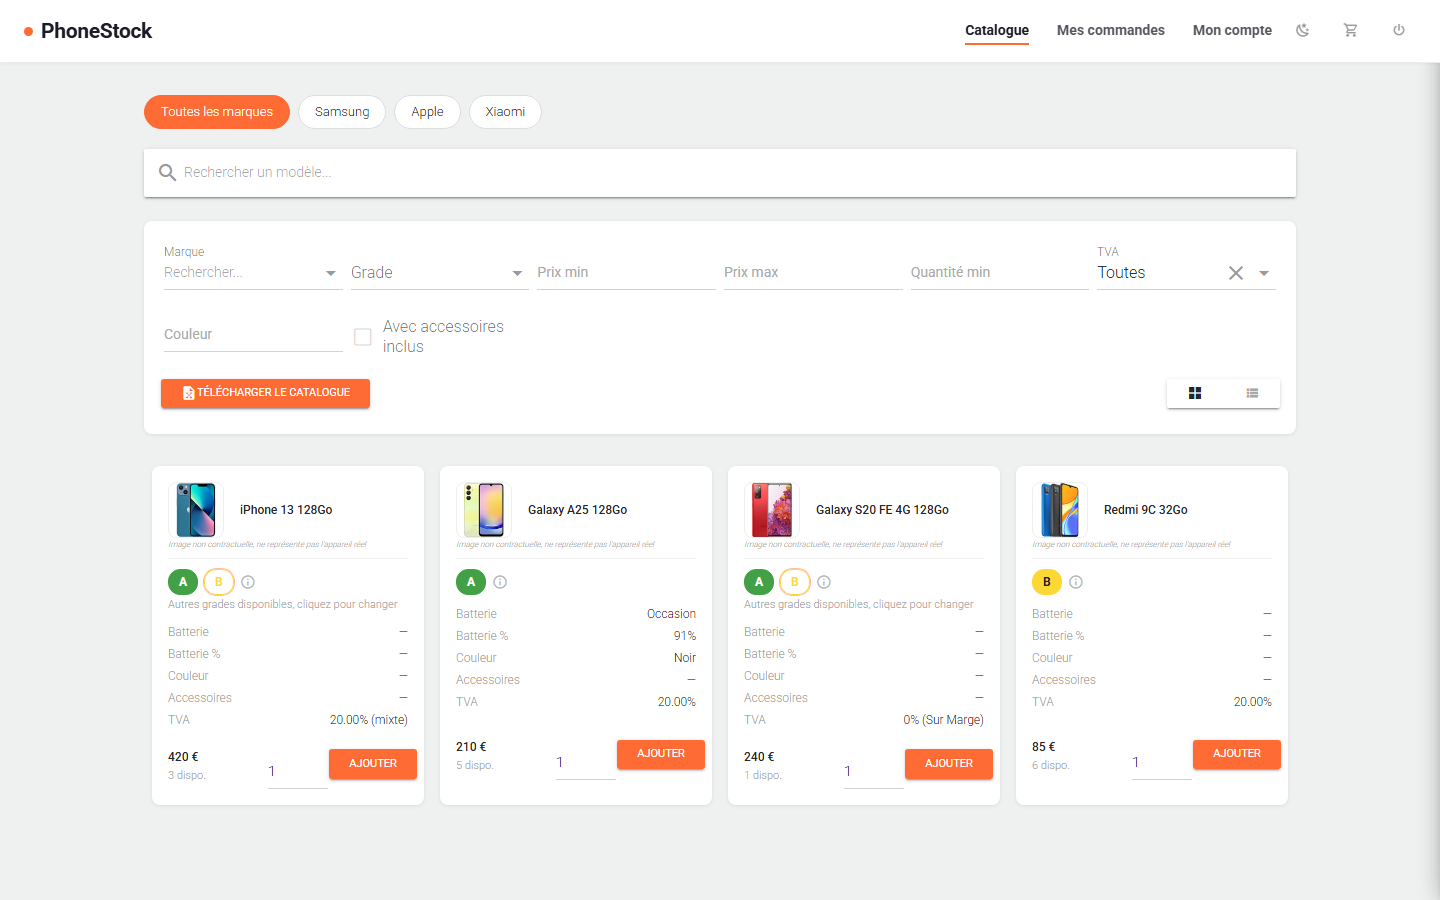Click the Galaxy A25 128Go title
1440x900 pixels.
point(578,510)
